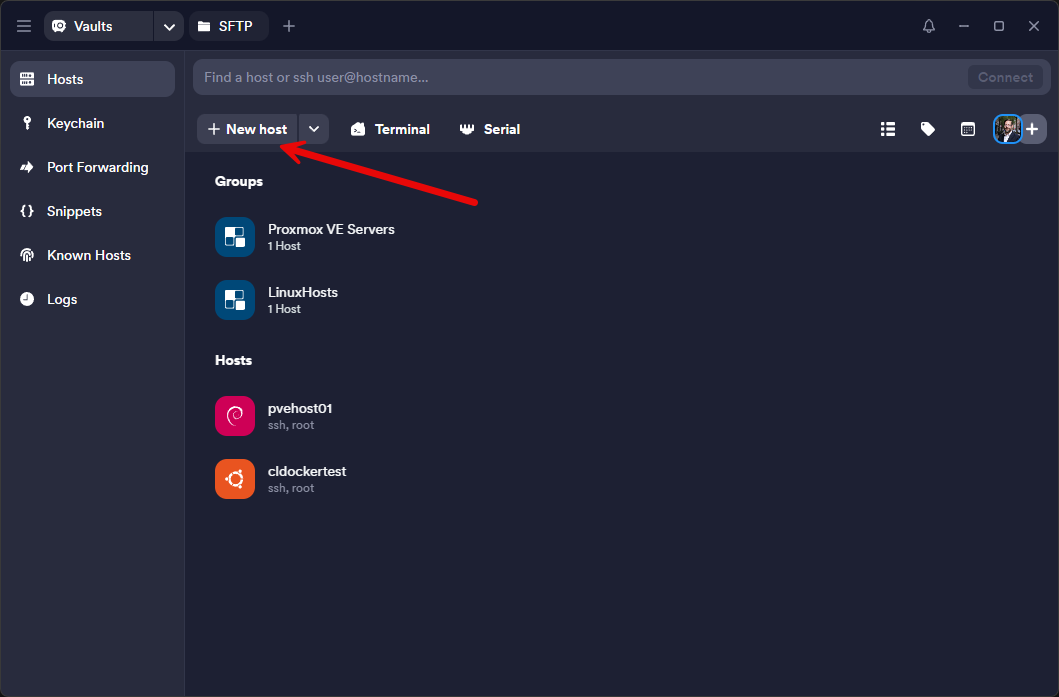Click '1 Host' under LinuxHosts
Screen dimensions: 1059x697
tap(284, 309)
